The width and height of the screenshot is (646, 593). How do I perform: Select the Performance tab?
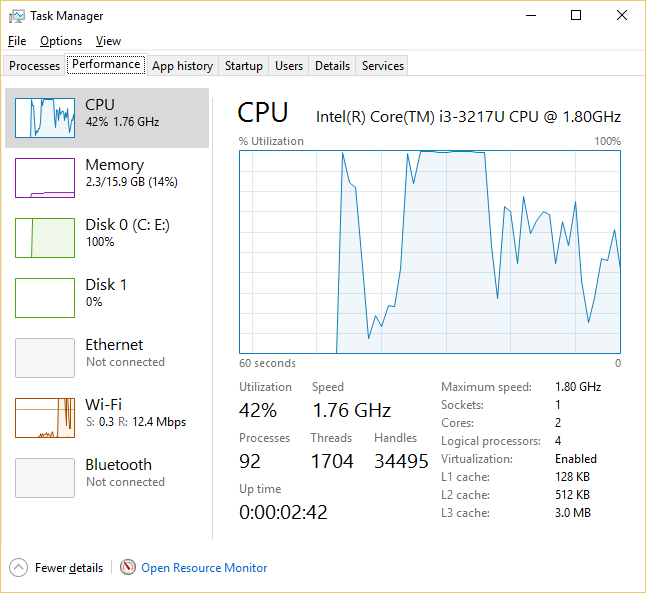tap(106, 65)
